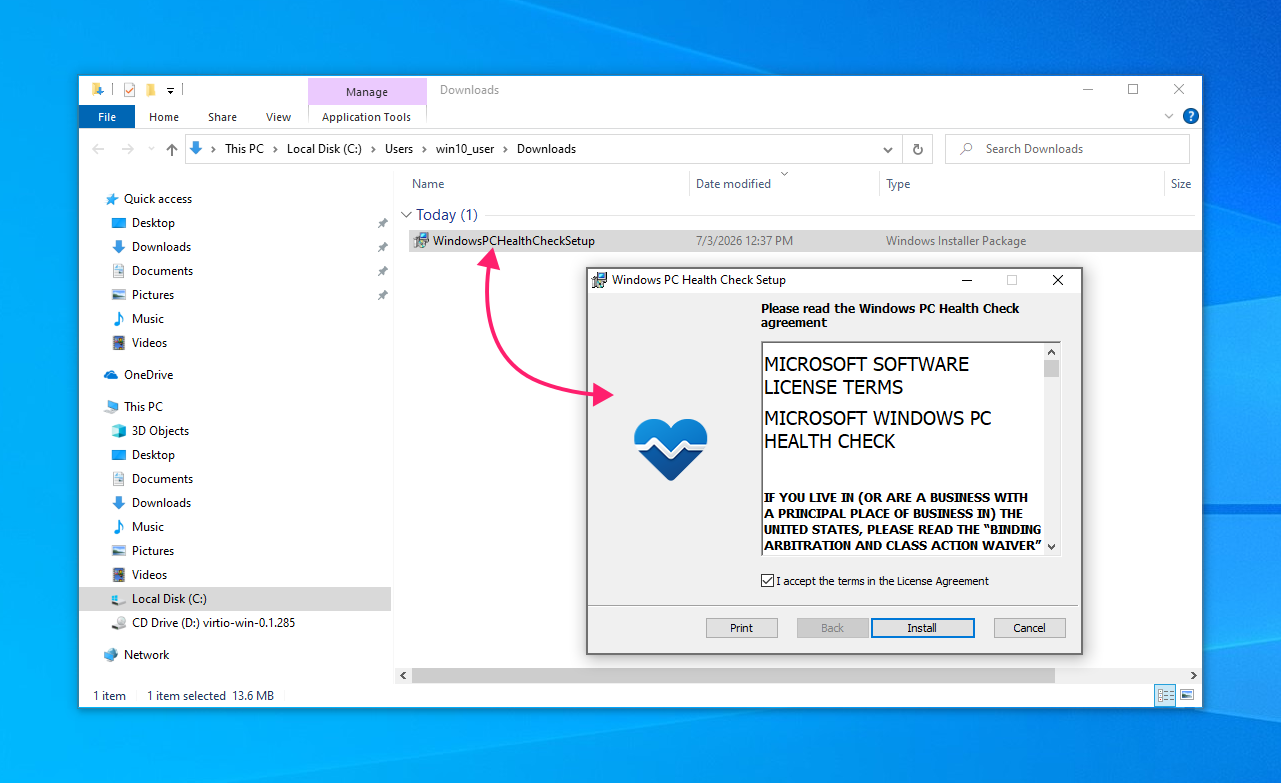Open the Network icon in navigation pane
This screenshot has width=1281, height=783.
tap(111, 655)
